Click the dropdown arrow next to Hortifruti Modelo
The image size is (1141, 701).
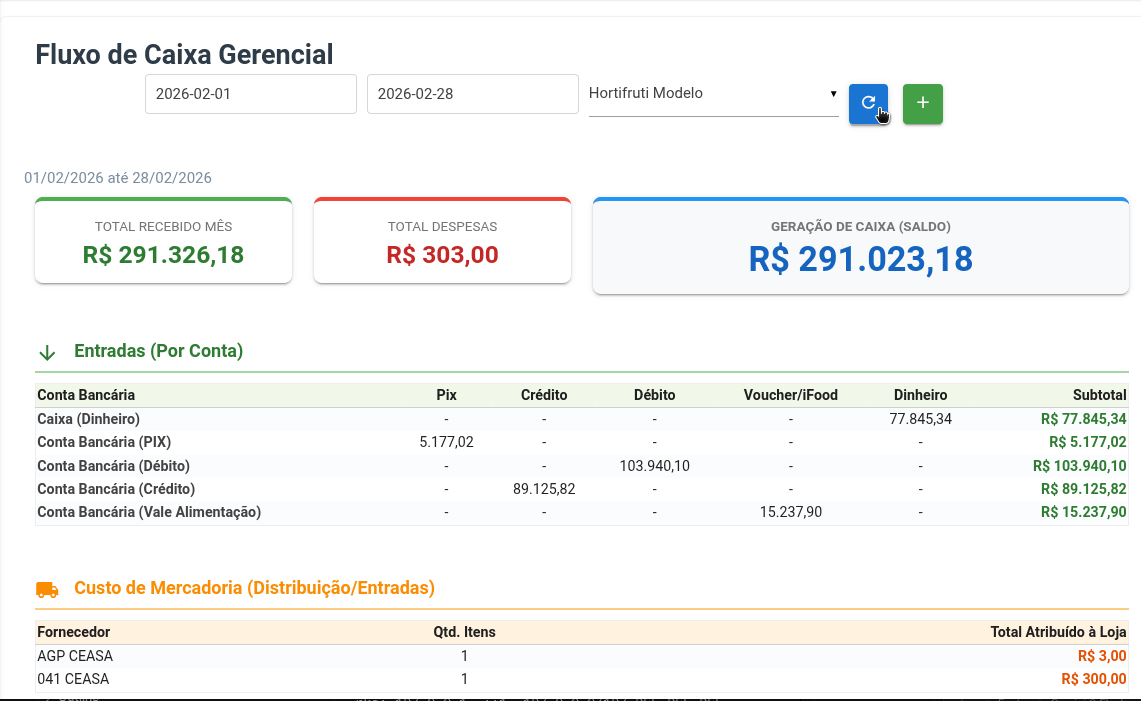pyautogui.click(x=833, y=93)
